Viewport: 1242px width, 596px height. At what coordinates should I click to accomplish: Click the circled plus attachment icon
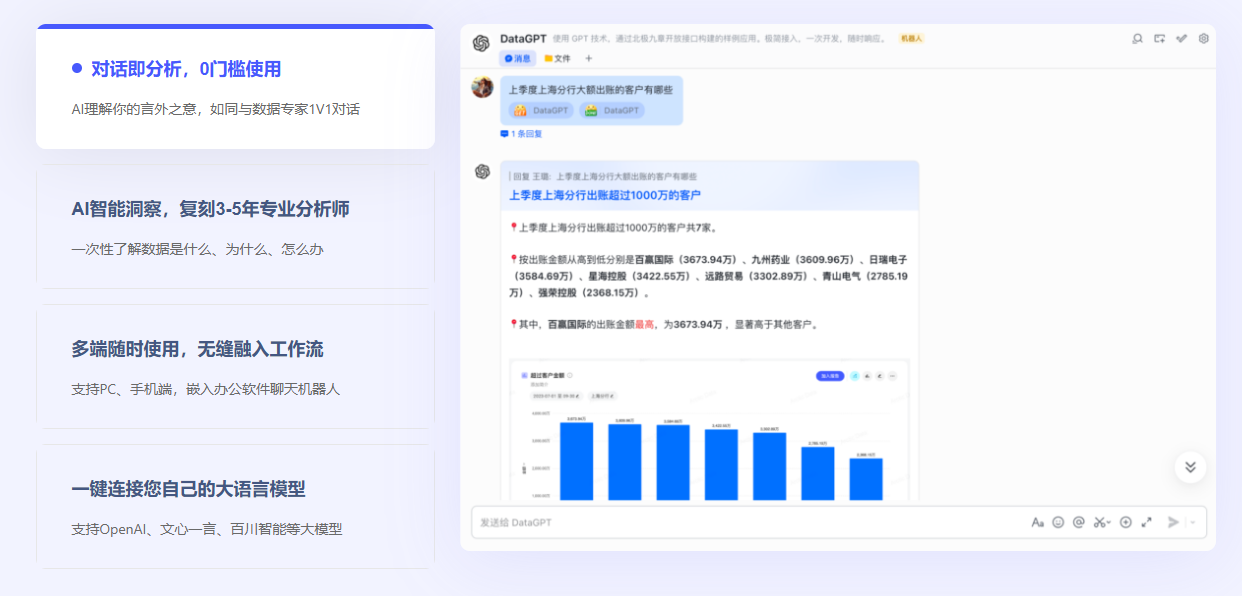coord(1126,522)
